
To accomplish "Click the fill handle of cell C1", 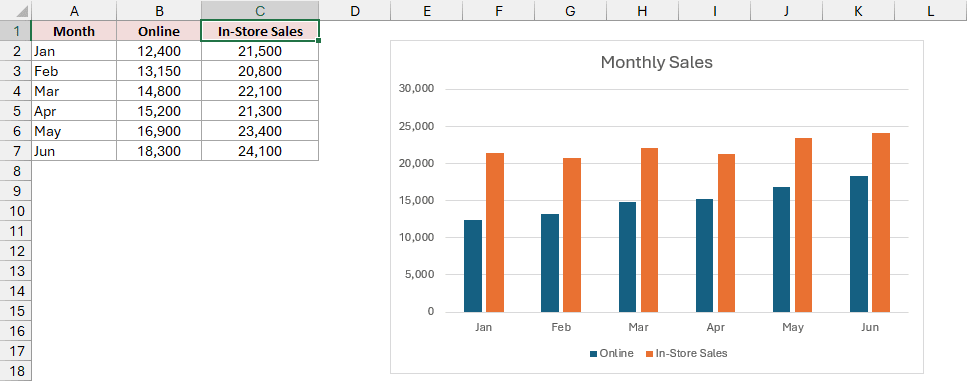I will (318, 41).
